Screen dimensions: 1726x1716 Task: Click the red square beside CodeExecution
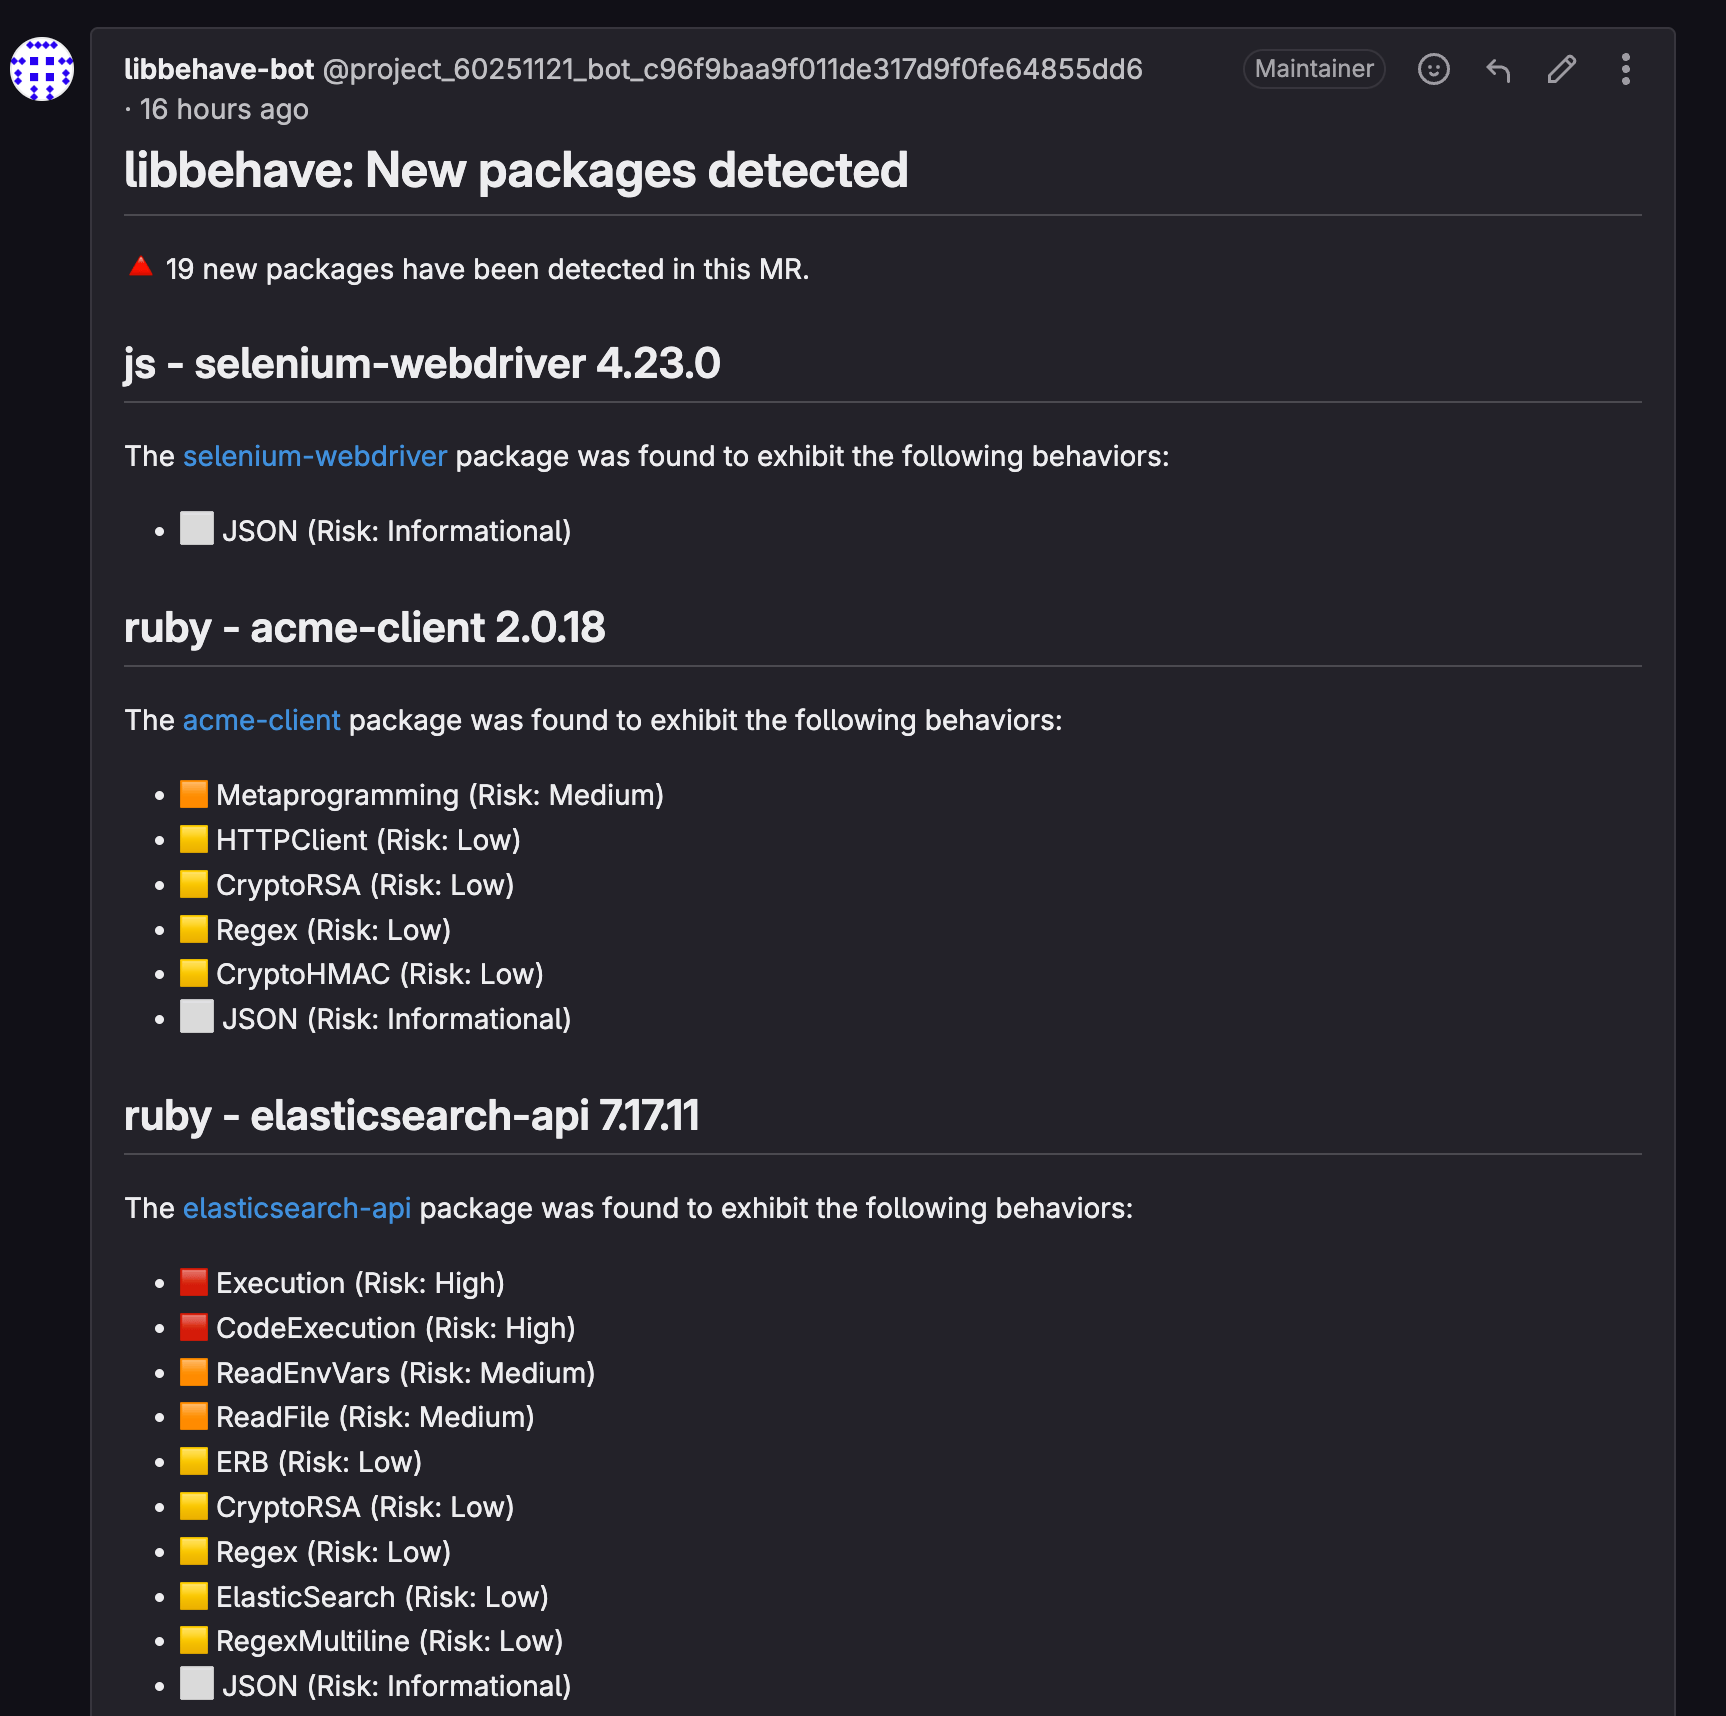[x=194, y=1327]
